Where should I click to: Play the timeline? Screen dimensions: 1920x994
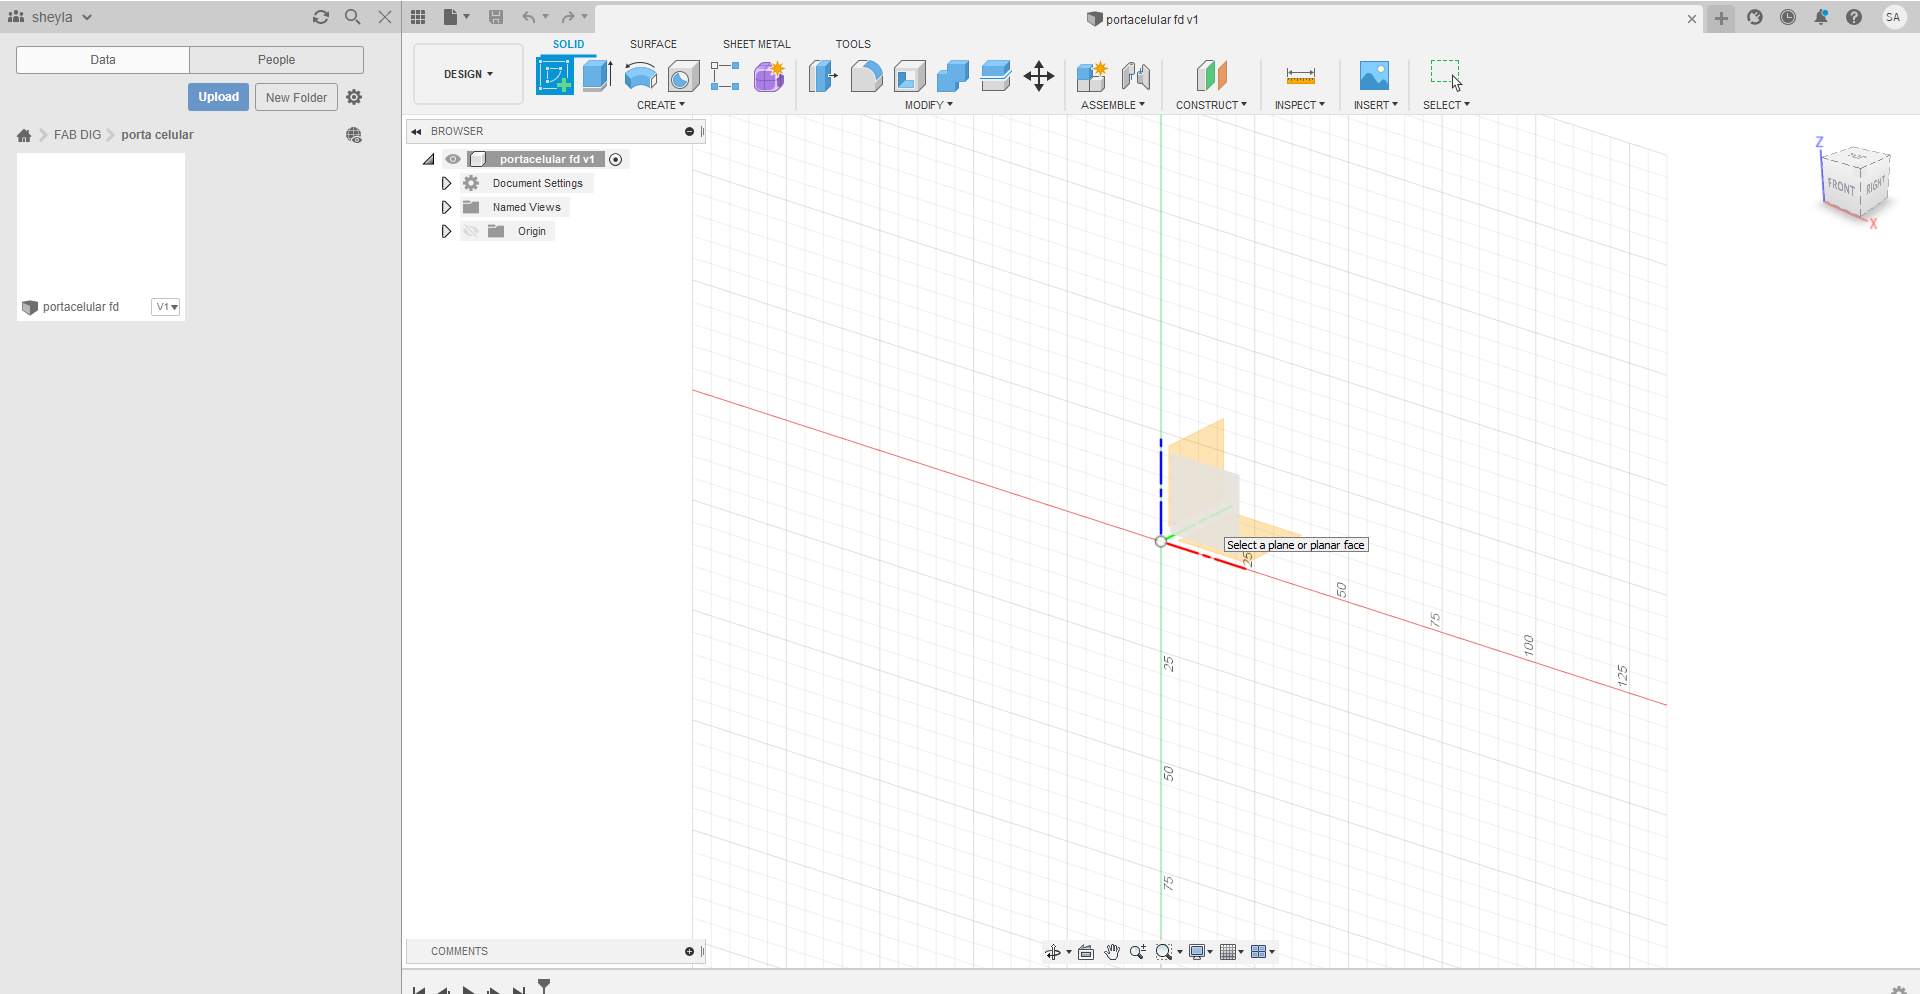[x=468, y=990]
